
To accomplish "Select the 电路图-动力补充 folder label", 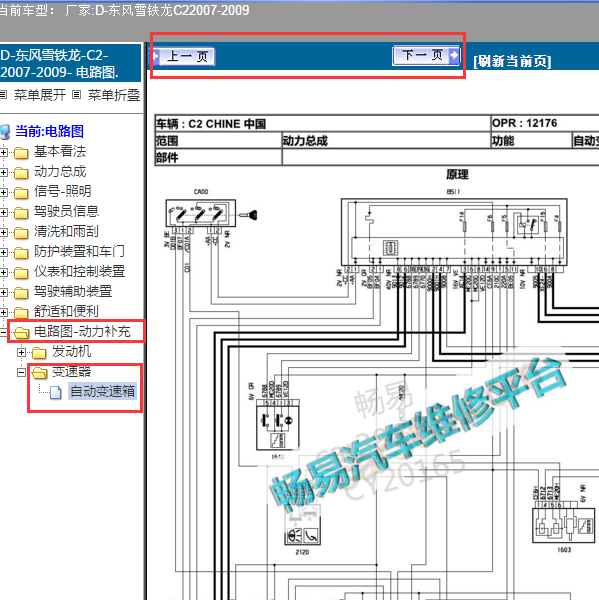I will 82,331.
